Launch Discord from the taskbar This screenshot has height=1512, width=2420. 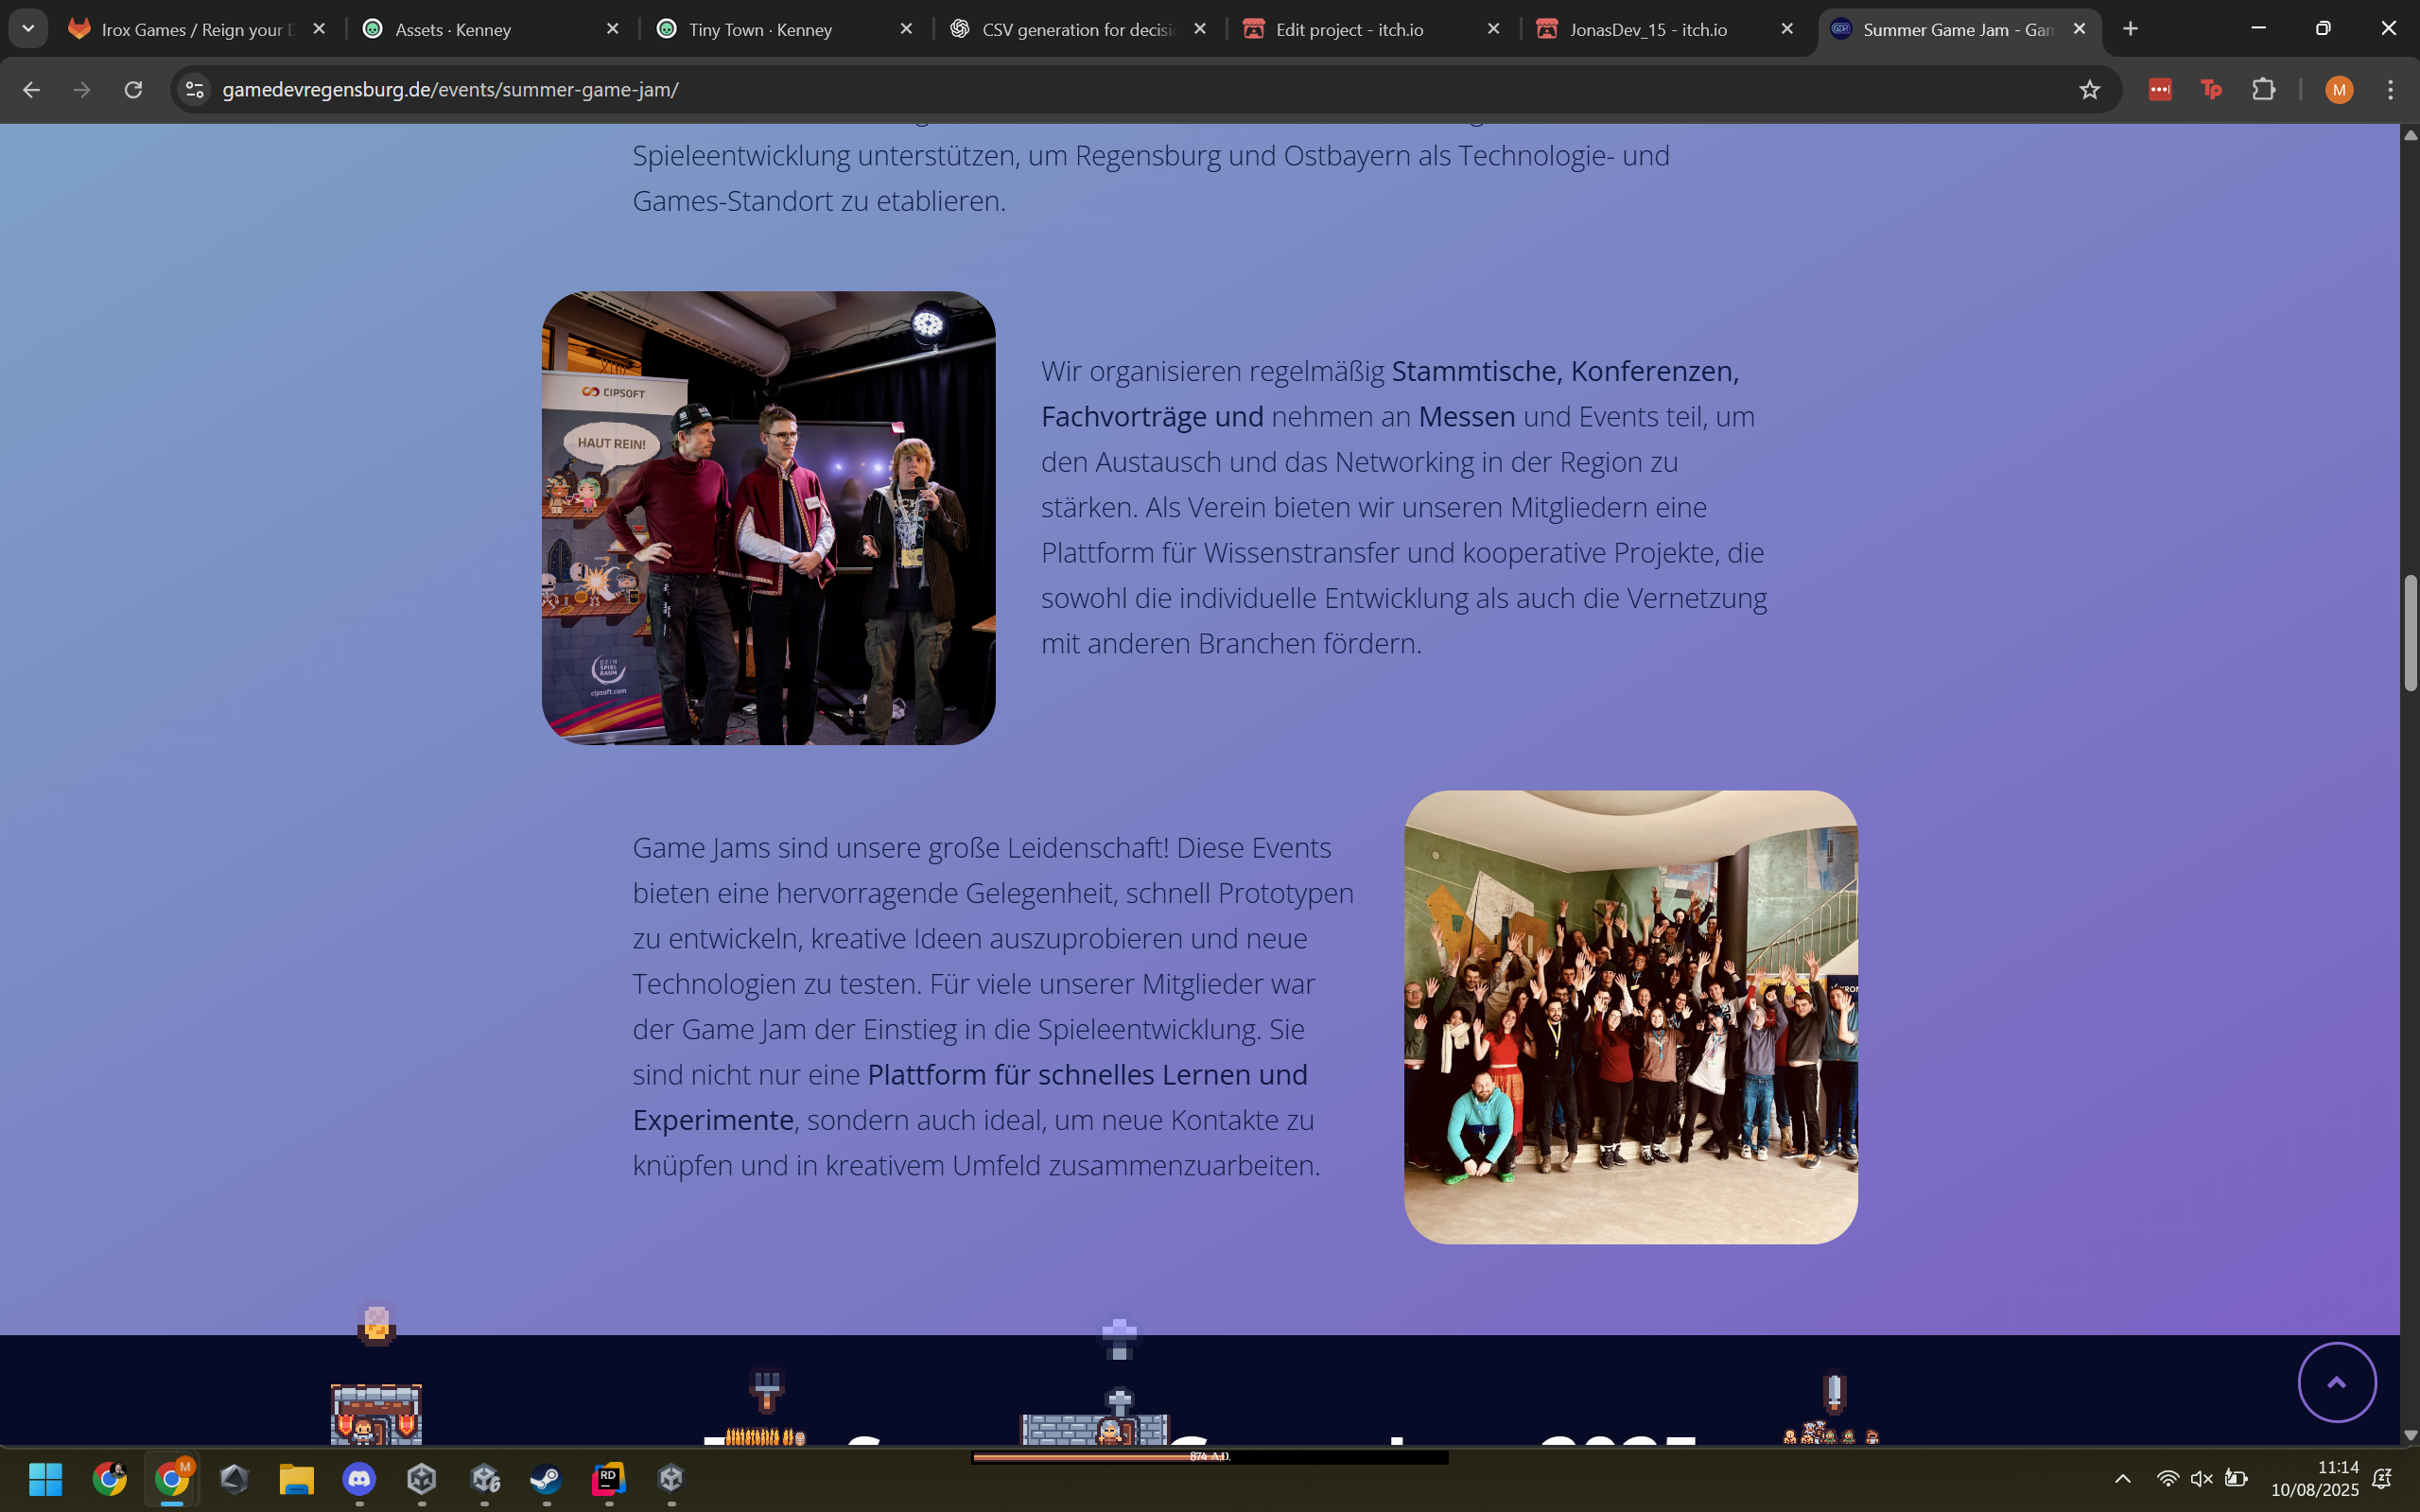point(359,1478)
